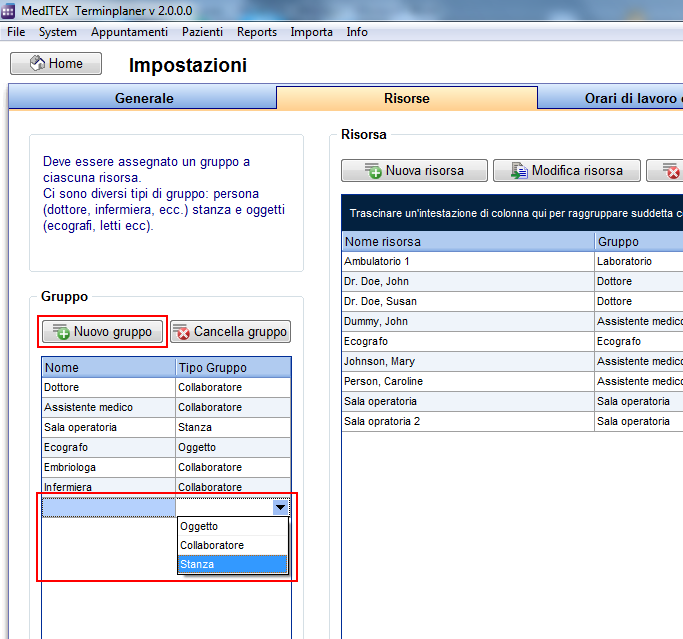Select the Assistente medico group row
Viewport: 683px width, 639px height.
[166, 407]
